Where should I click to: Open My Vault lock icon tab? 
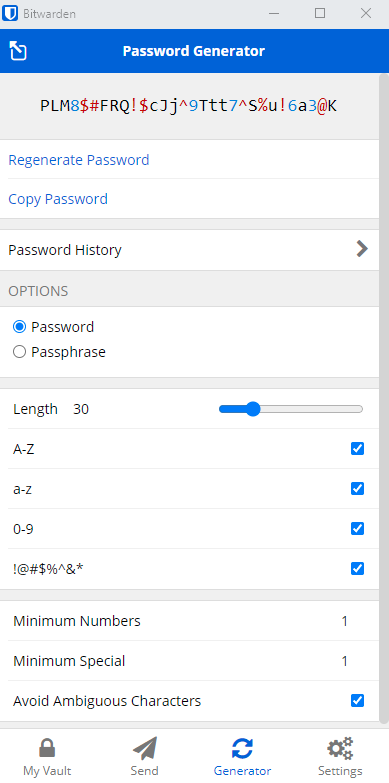point(47,757)
